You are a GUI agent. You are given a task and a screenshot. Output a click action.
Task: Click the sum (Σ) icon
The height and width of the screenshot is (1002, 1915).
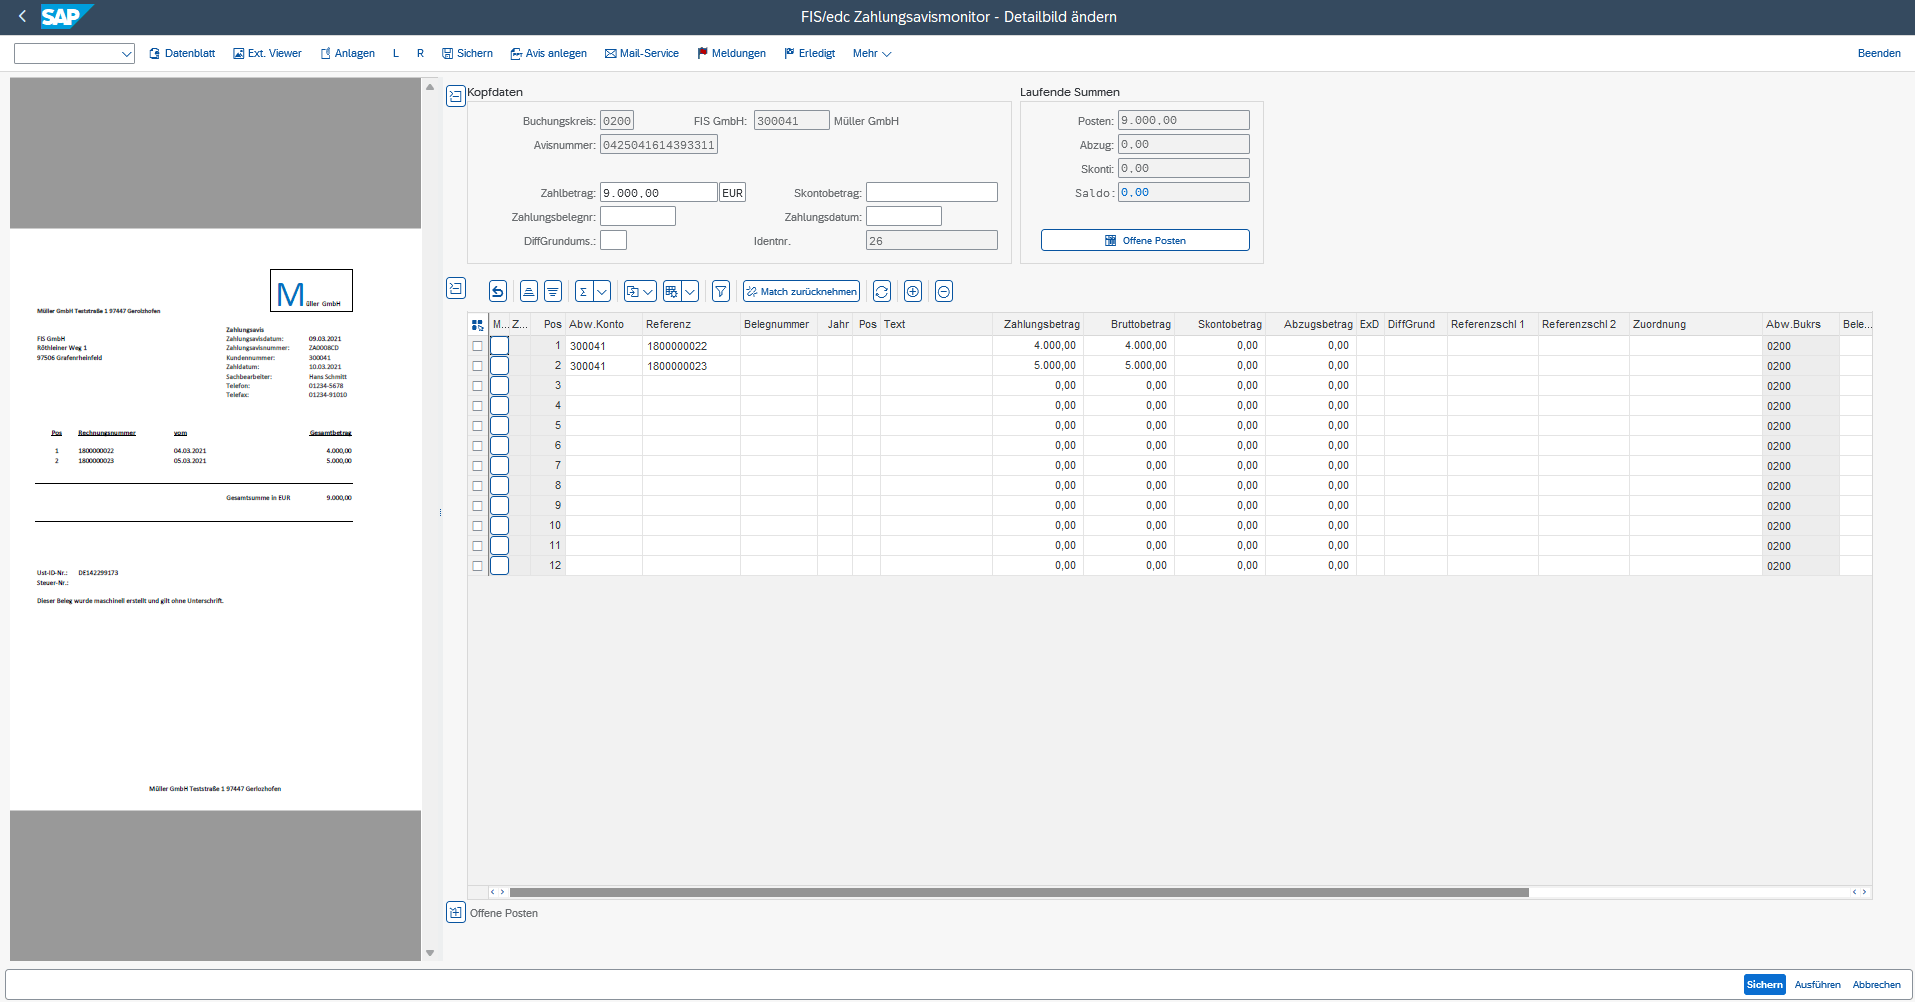tap(584, 291)
